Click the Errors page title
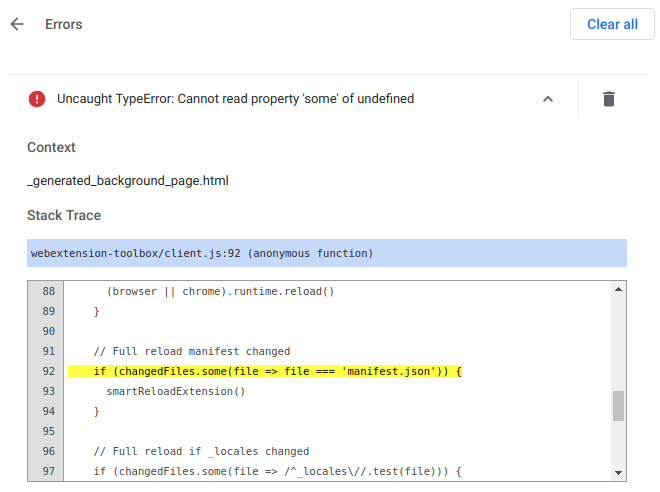This screenshot has height=492, width=660. pyautogui.click(x=64, y=24)
